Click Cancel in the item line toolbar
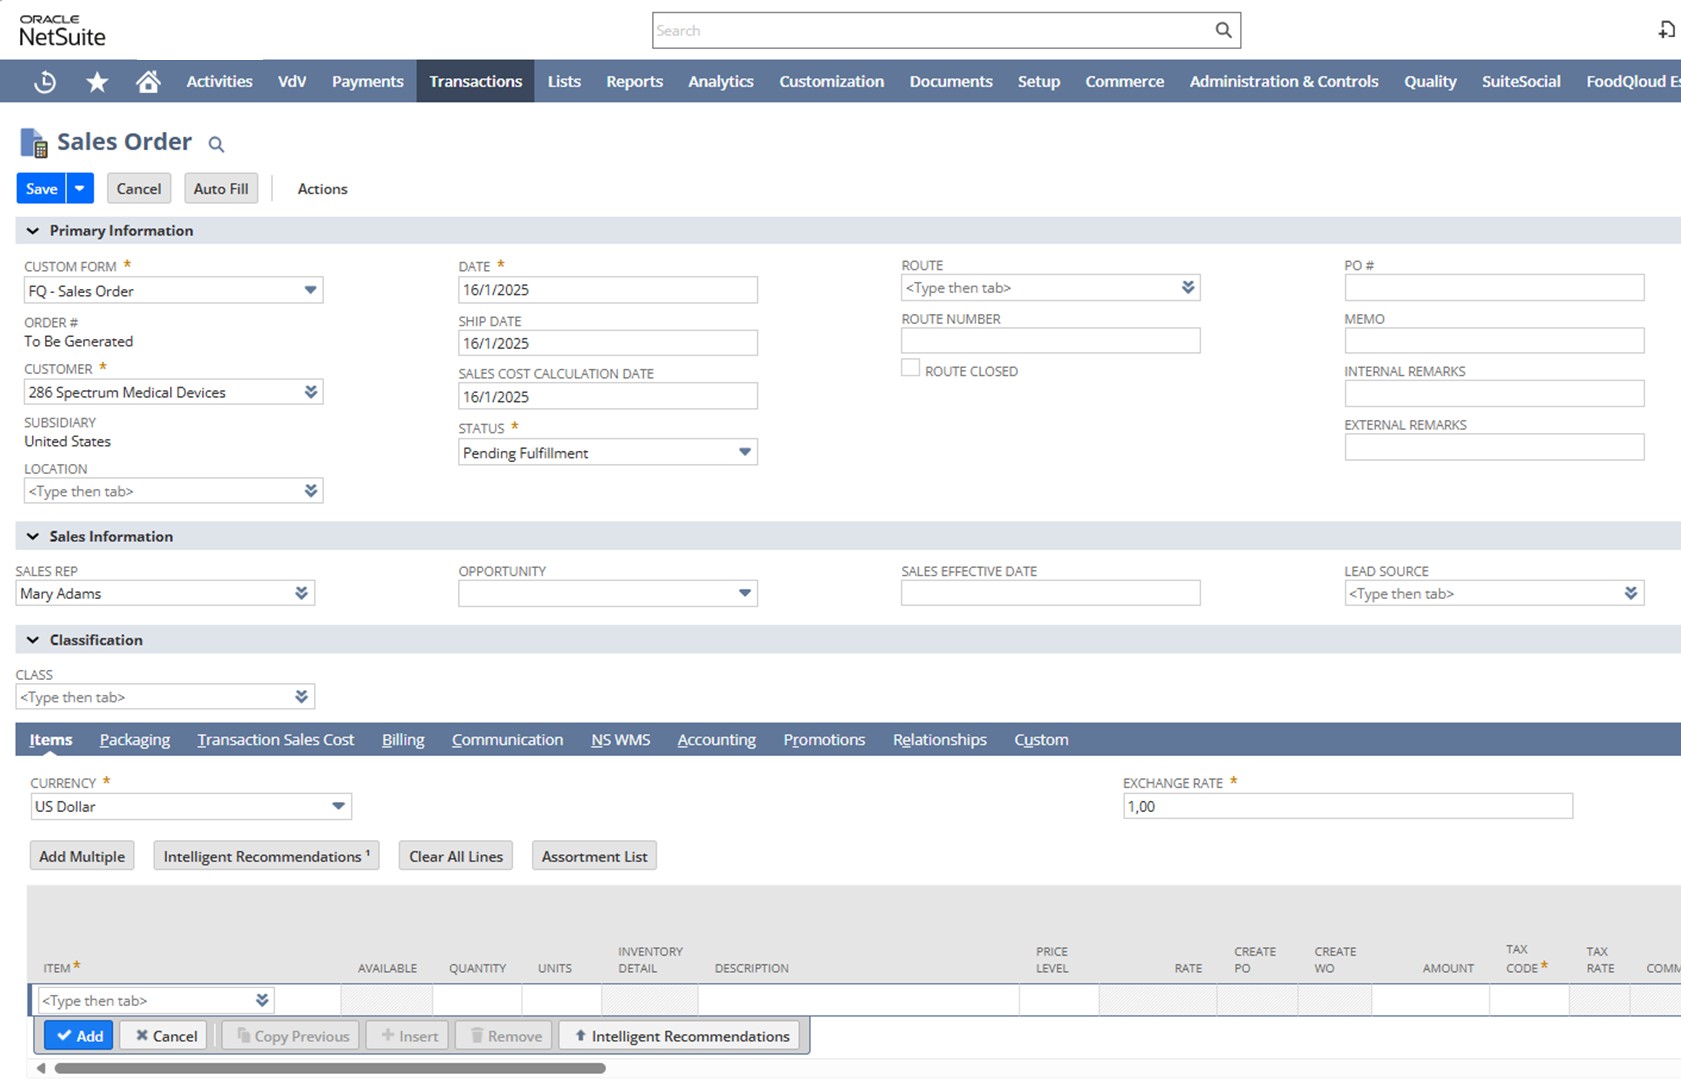This screenshot has width=1681, height=1082. (166, 1036)
